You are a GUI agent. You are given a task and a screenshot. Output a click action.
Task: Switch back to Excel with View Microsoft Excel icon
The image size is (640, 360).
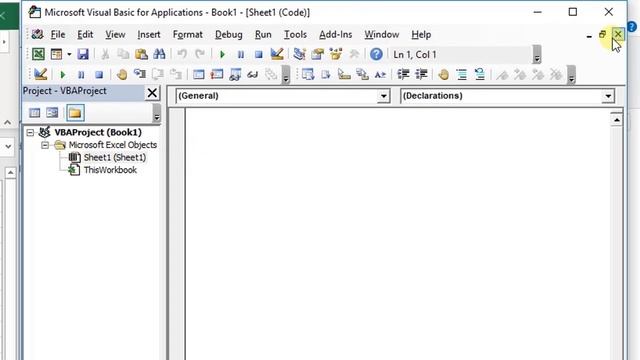pos(38,54)
